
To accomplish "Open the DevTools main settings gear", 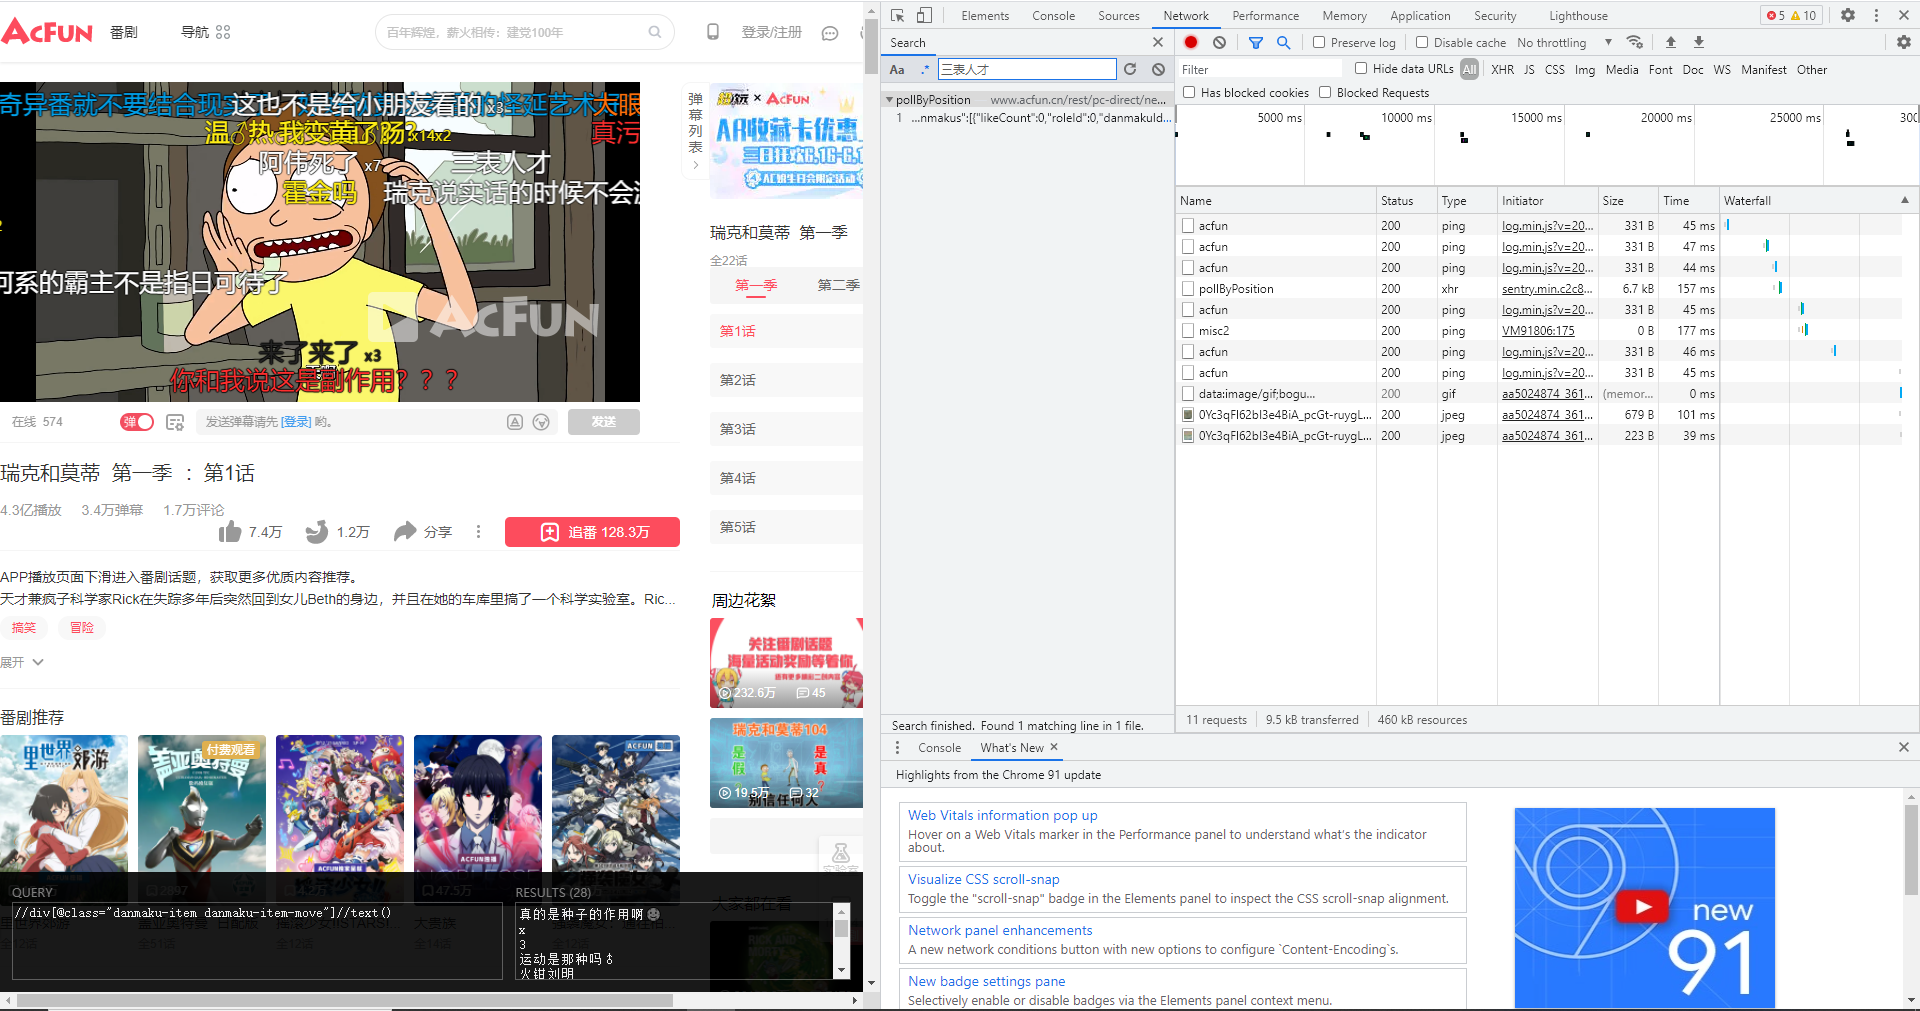I will coord(1848,15).
